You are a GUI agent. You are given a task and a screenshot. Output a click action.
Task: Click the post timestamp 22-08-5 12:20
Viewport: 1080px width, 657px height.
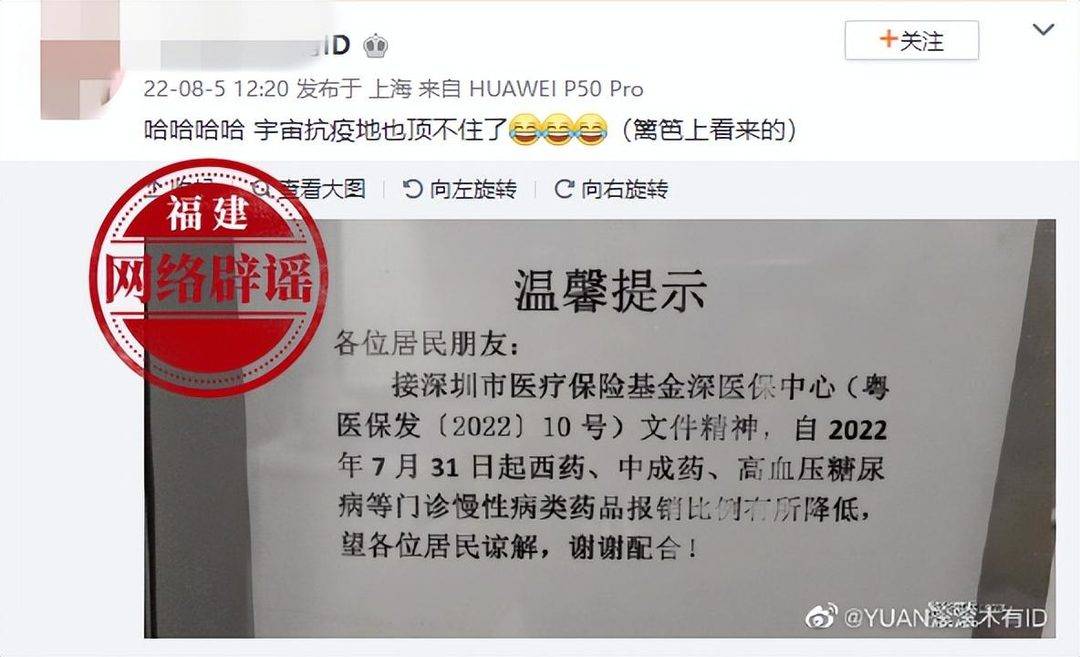pyautogui.click(x=216, y=88)
